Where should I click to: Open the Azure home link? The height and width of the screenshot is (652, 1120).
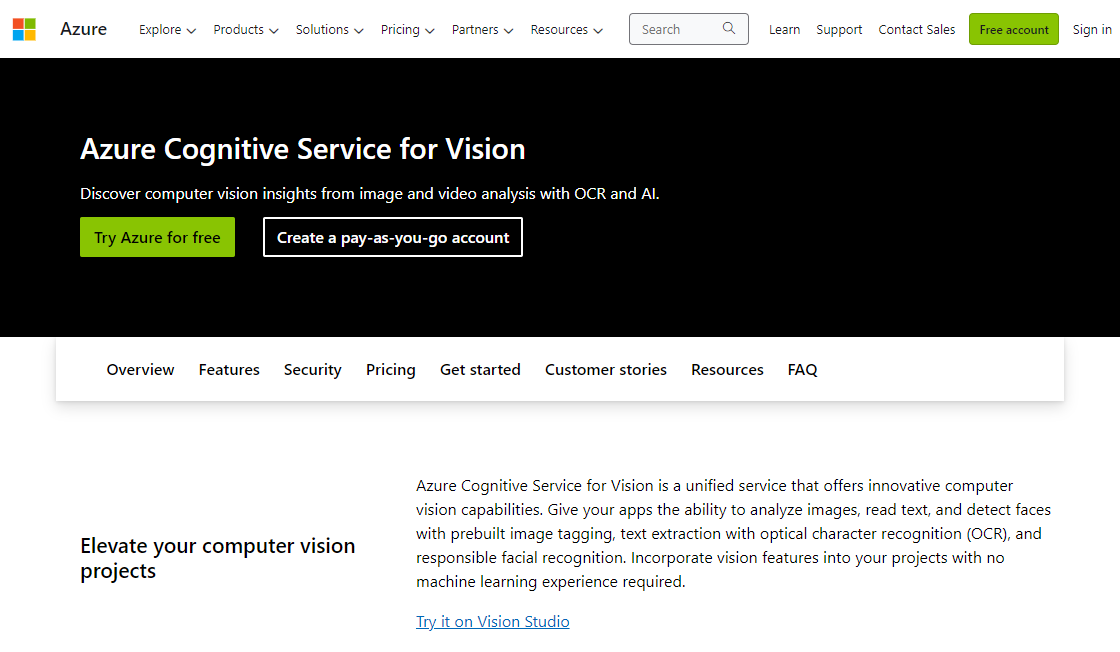(x=83, y=29)
